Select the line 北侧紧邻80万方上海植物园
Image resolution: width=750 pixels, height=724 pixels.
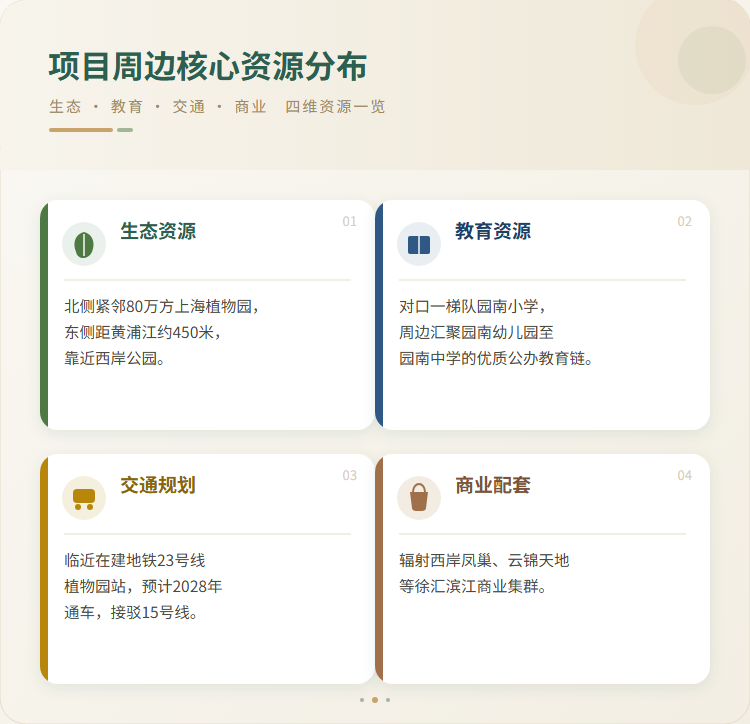pyautogui.click(x=162, y=306)
